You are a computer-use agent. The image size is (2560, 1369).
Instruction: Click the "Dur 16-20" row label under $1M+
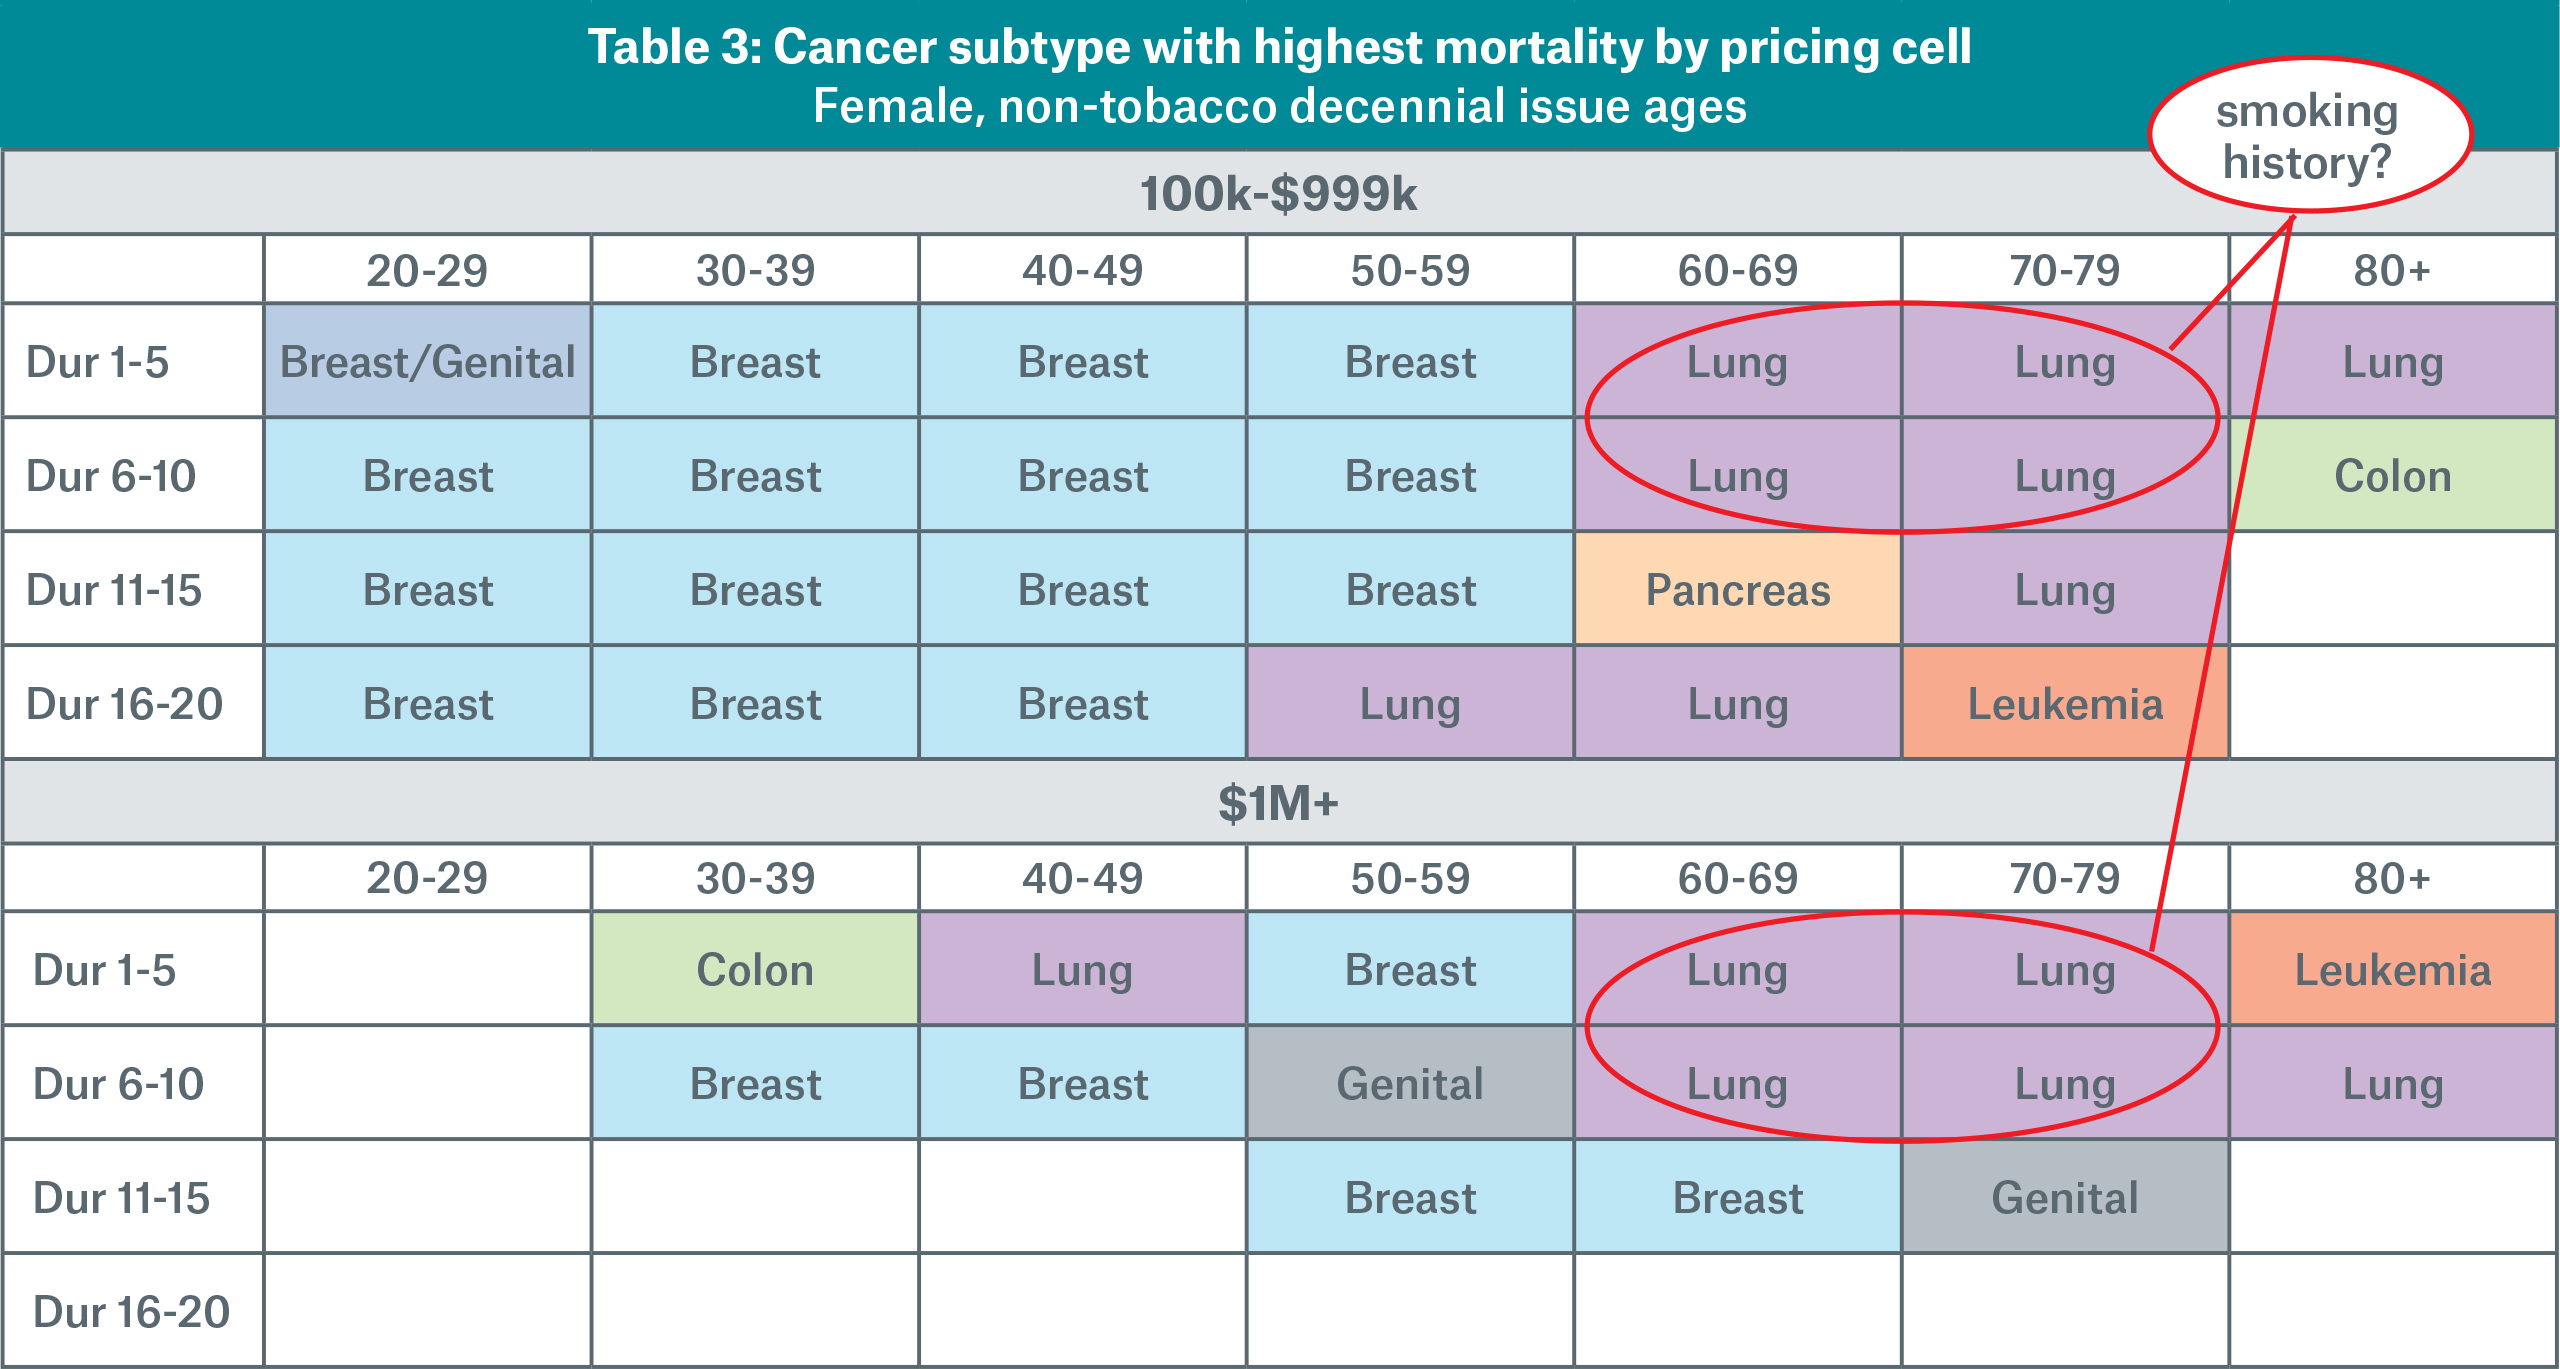(131, 1312)
